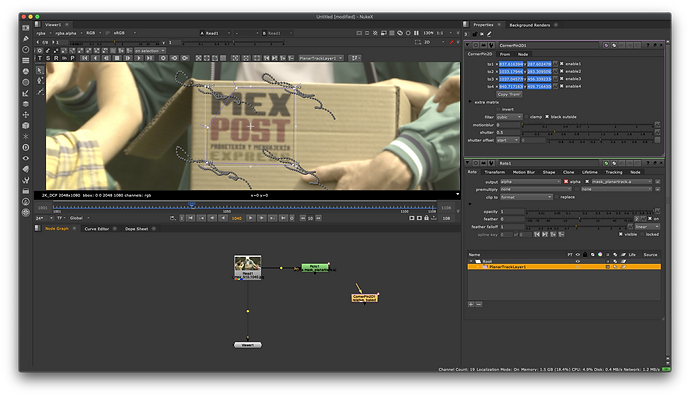This screenshot has height=397, width=690.
Task: Click the wrench icon in CornerPin2D1 header
Action: click(x=491, y=45)
